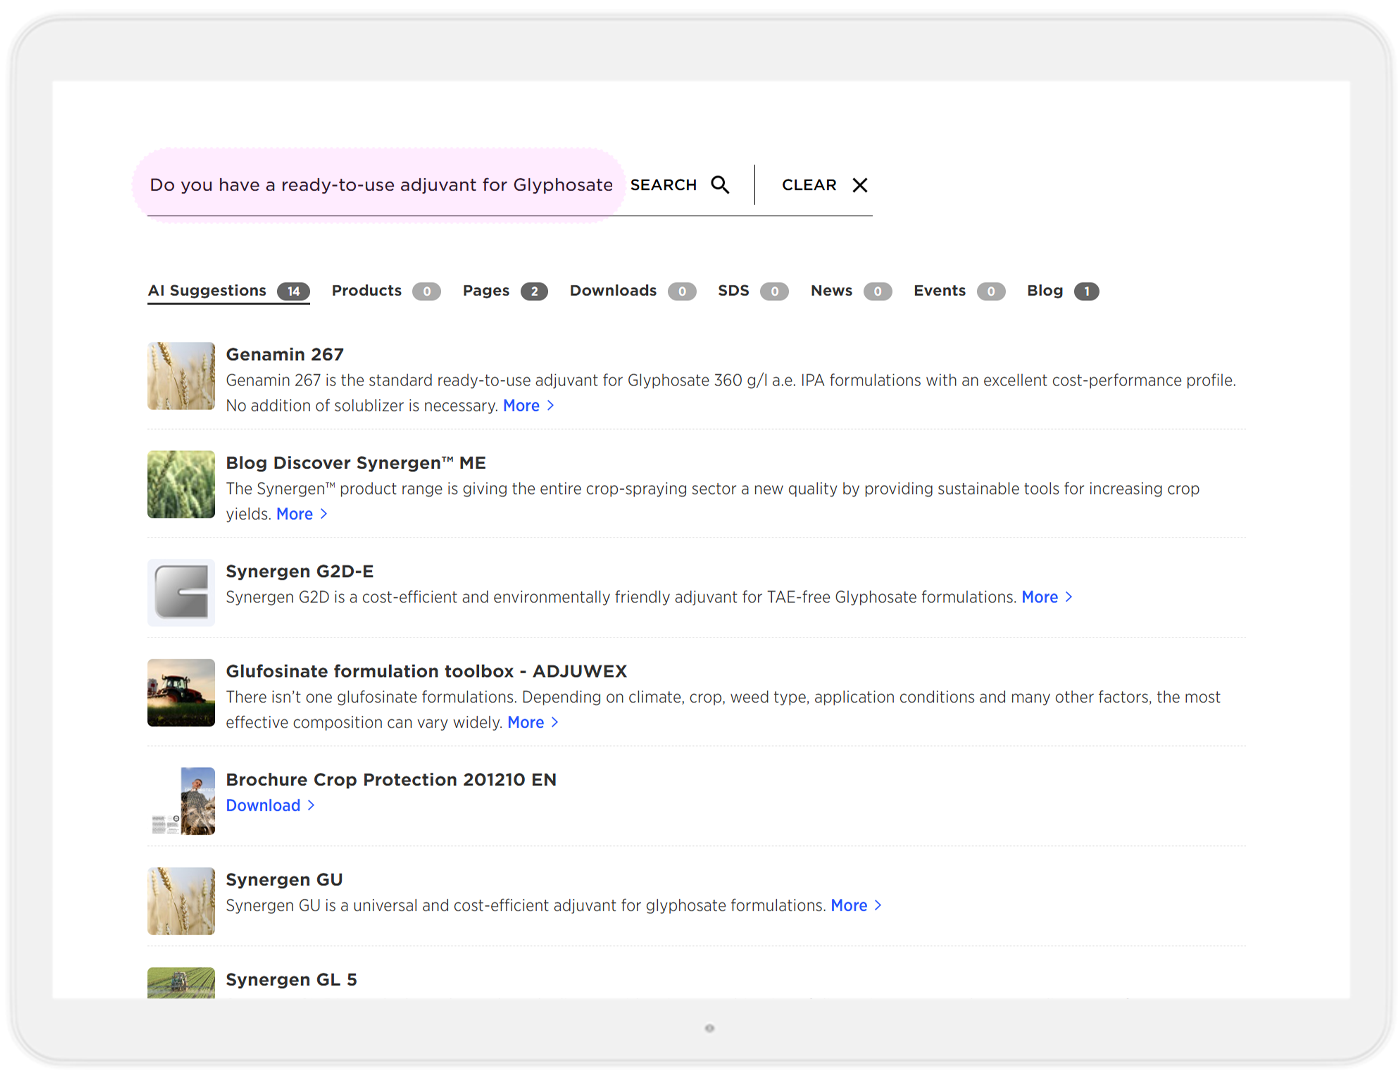Open the Synergen GU result title
This screenshot has width=1400, height=1075.
285,880
